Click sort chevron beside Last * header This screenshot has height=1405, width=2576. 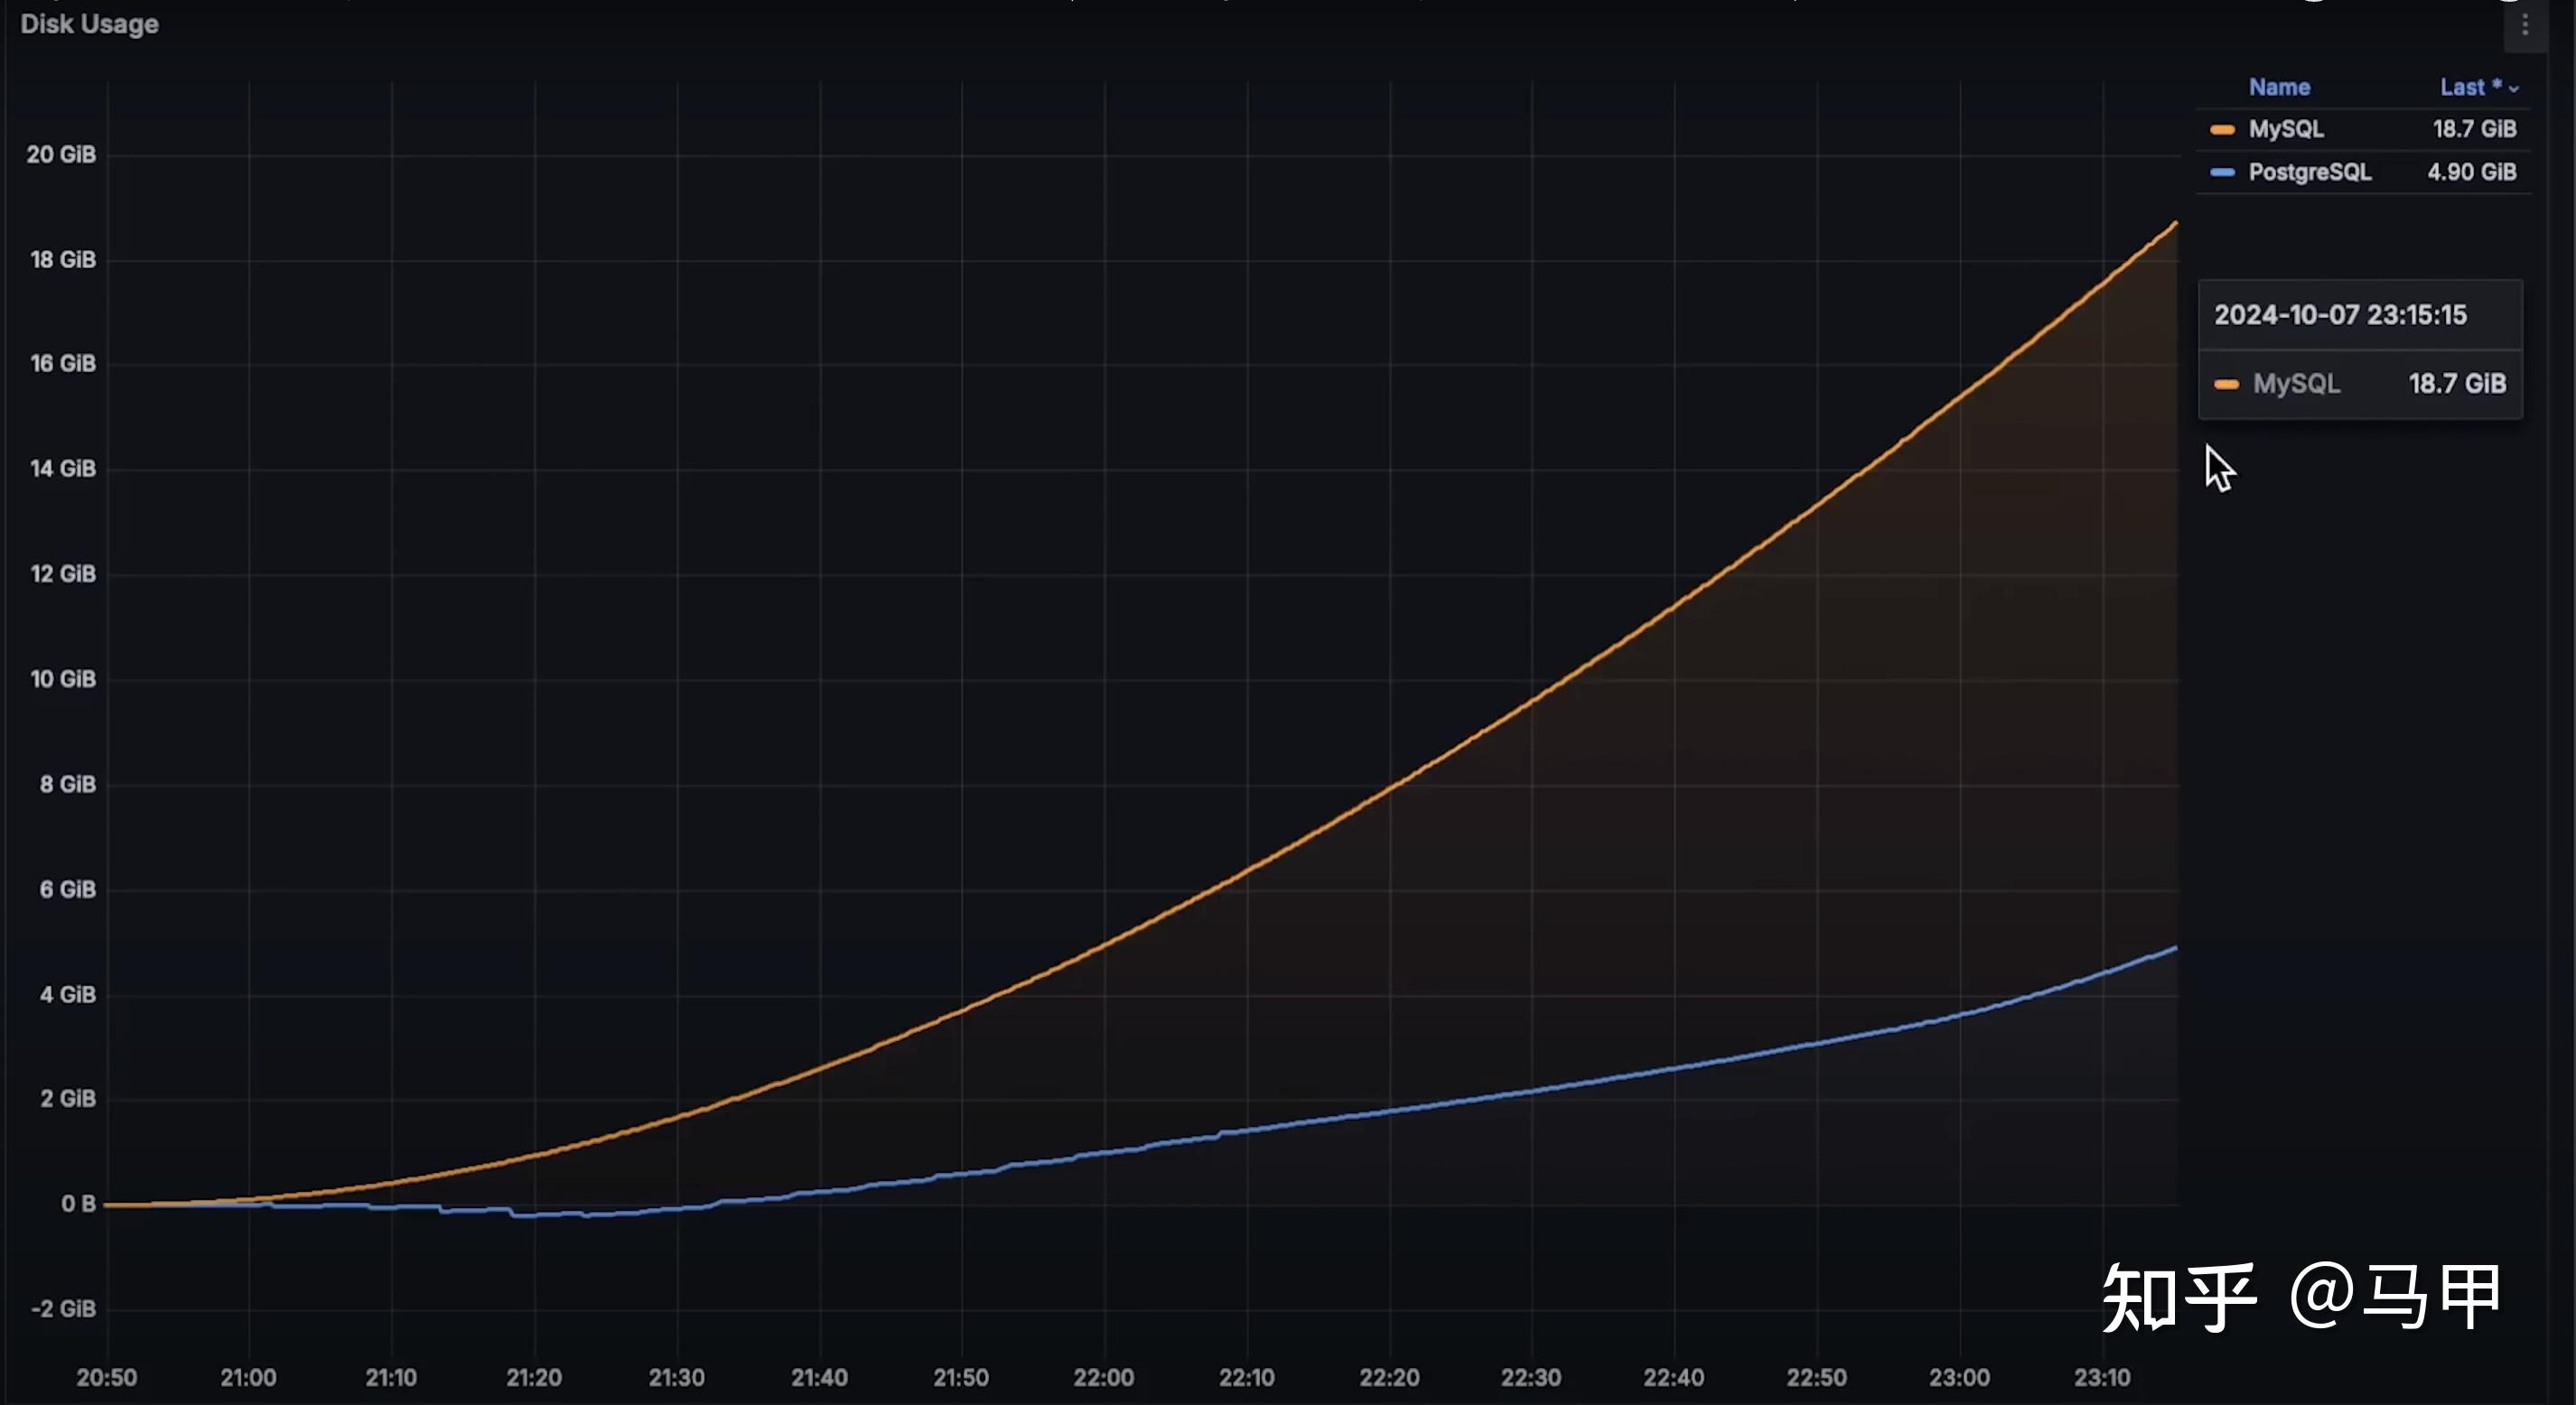click(2514, 89)
